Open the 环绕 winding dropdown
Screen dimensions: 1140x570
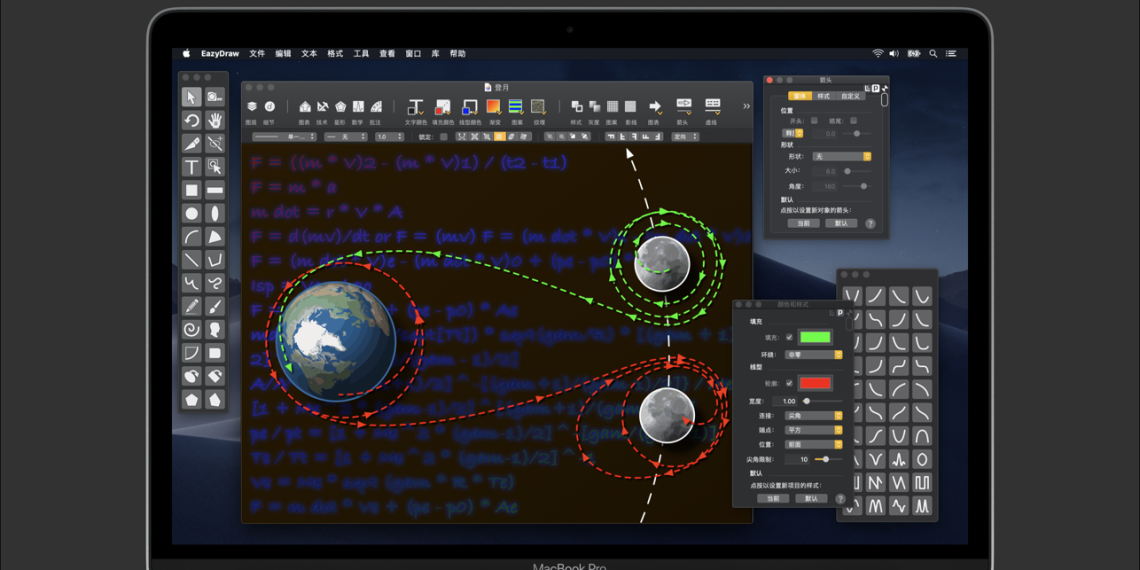click(813, 354)
